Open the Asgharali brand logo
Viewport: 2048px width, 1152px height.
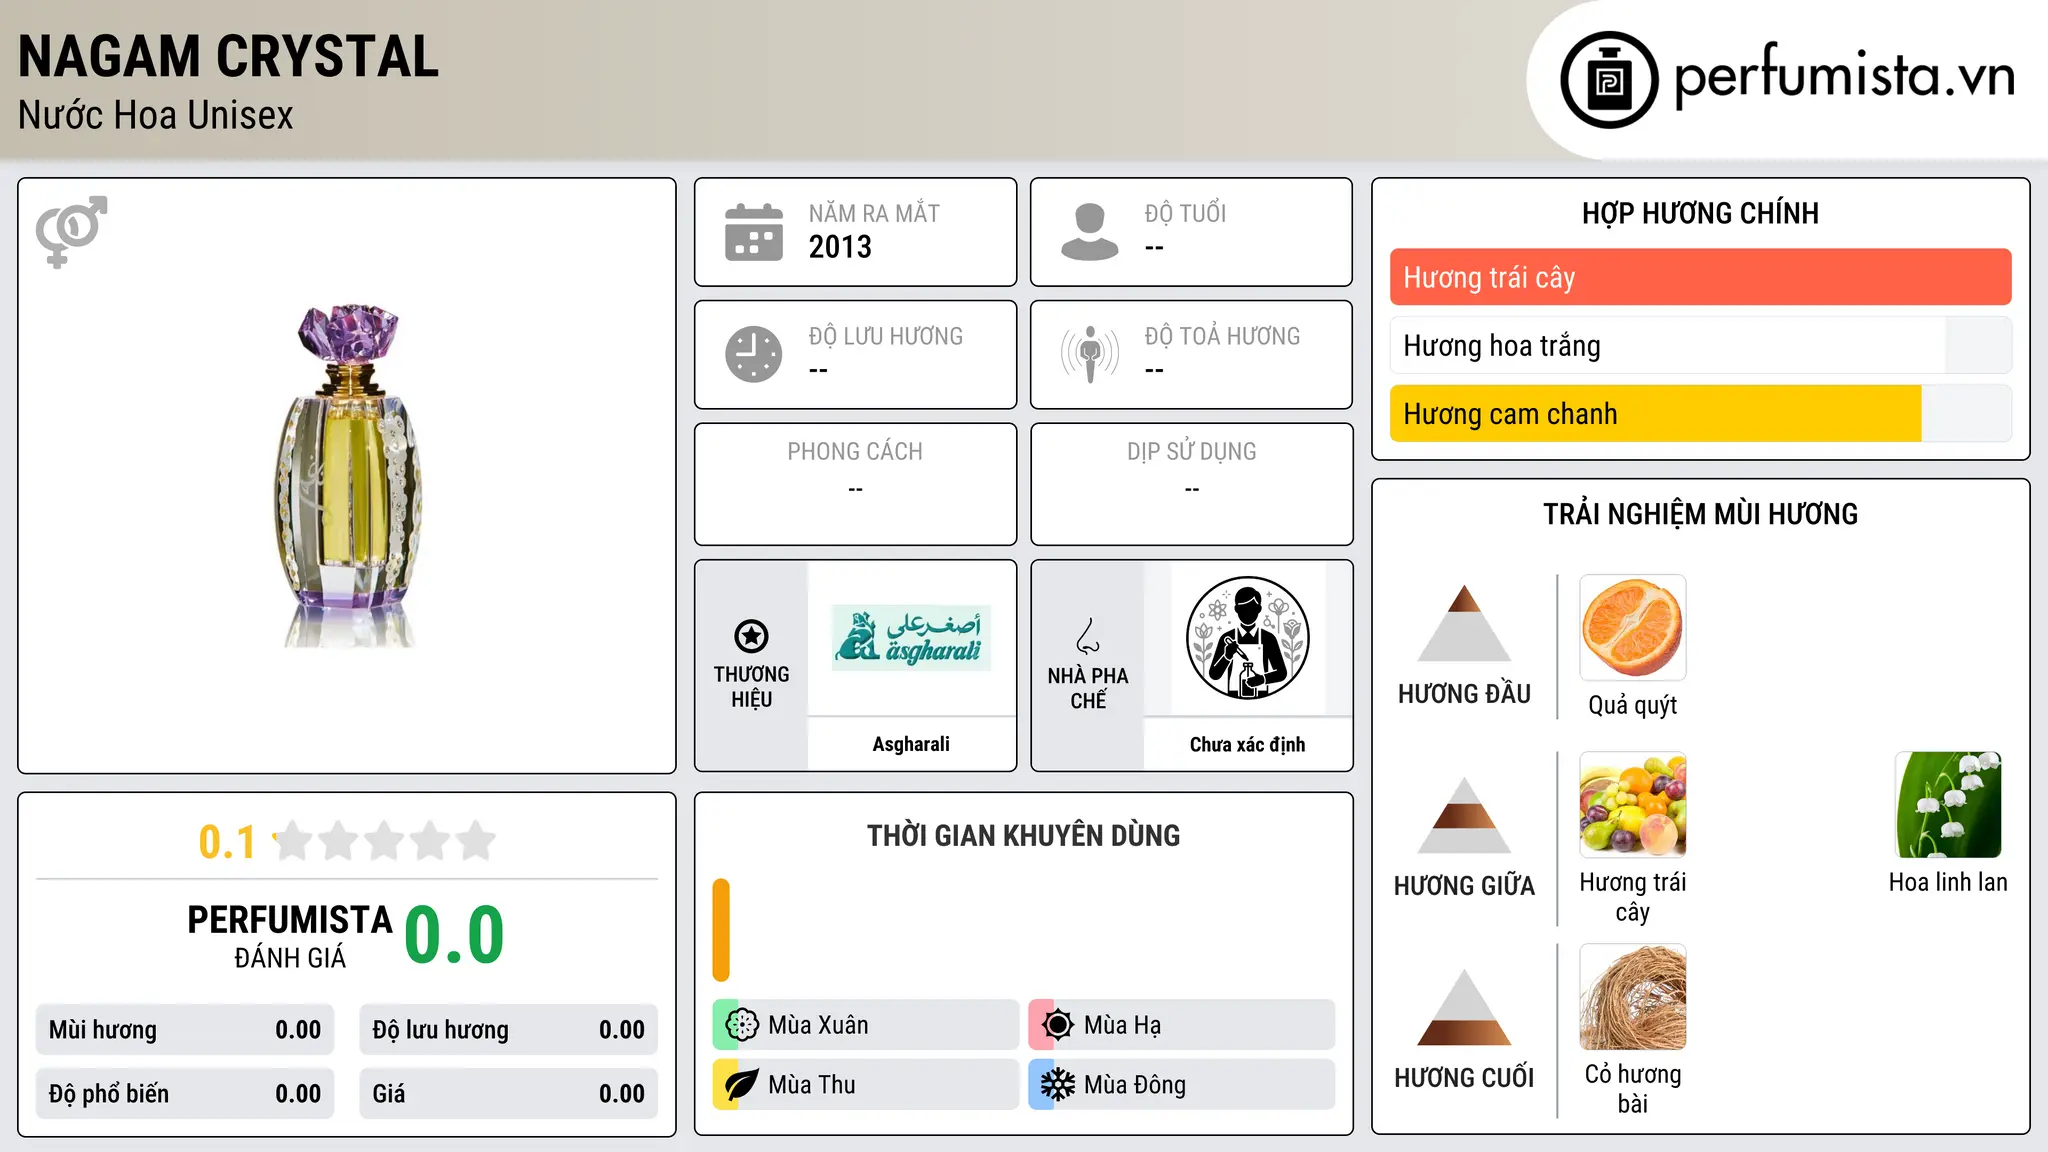[x=911, y=638]
